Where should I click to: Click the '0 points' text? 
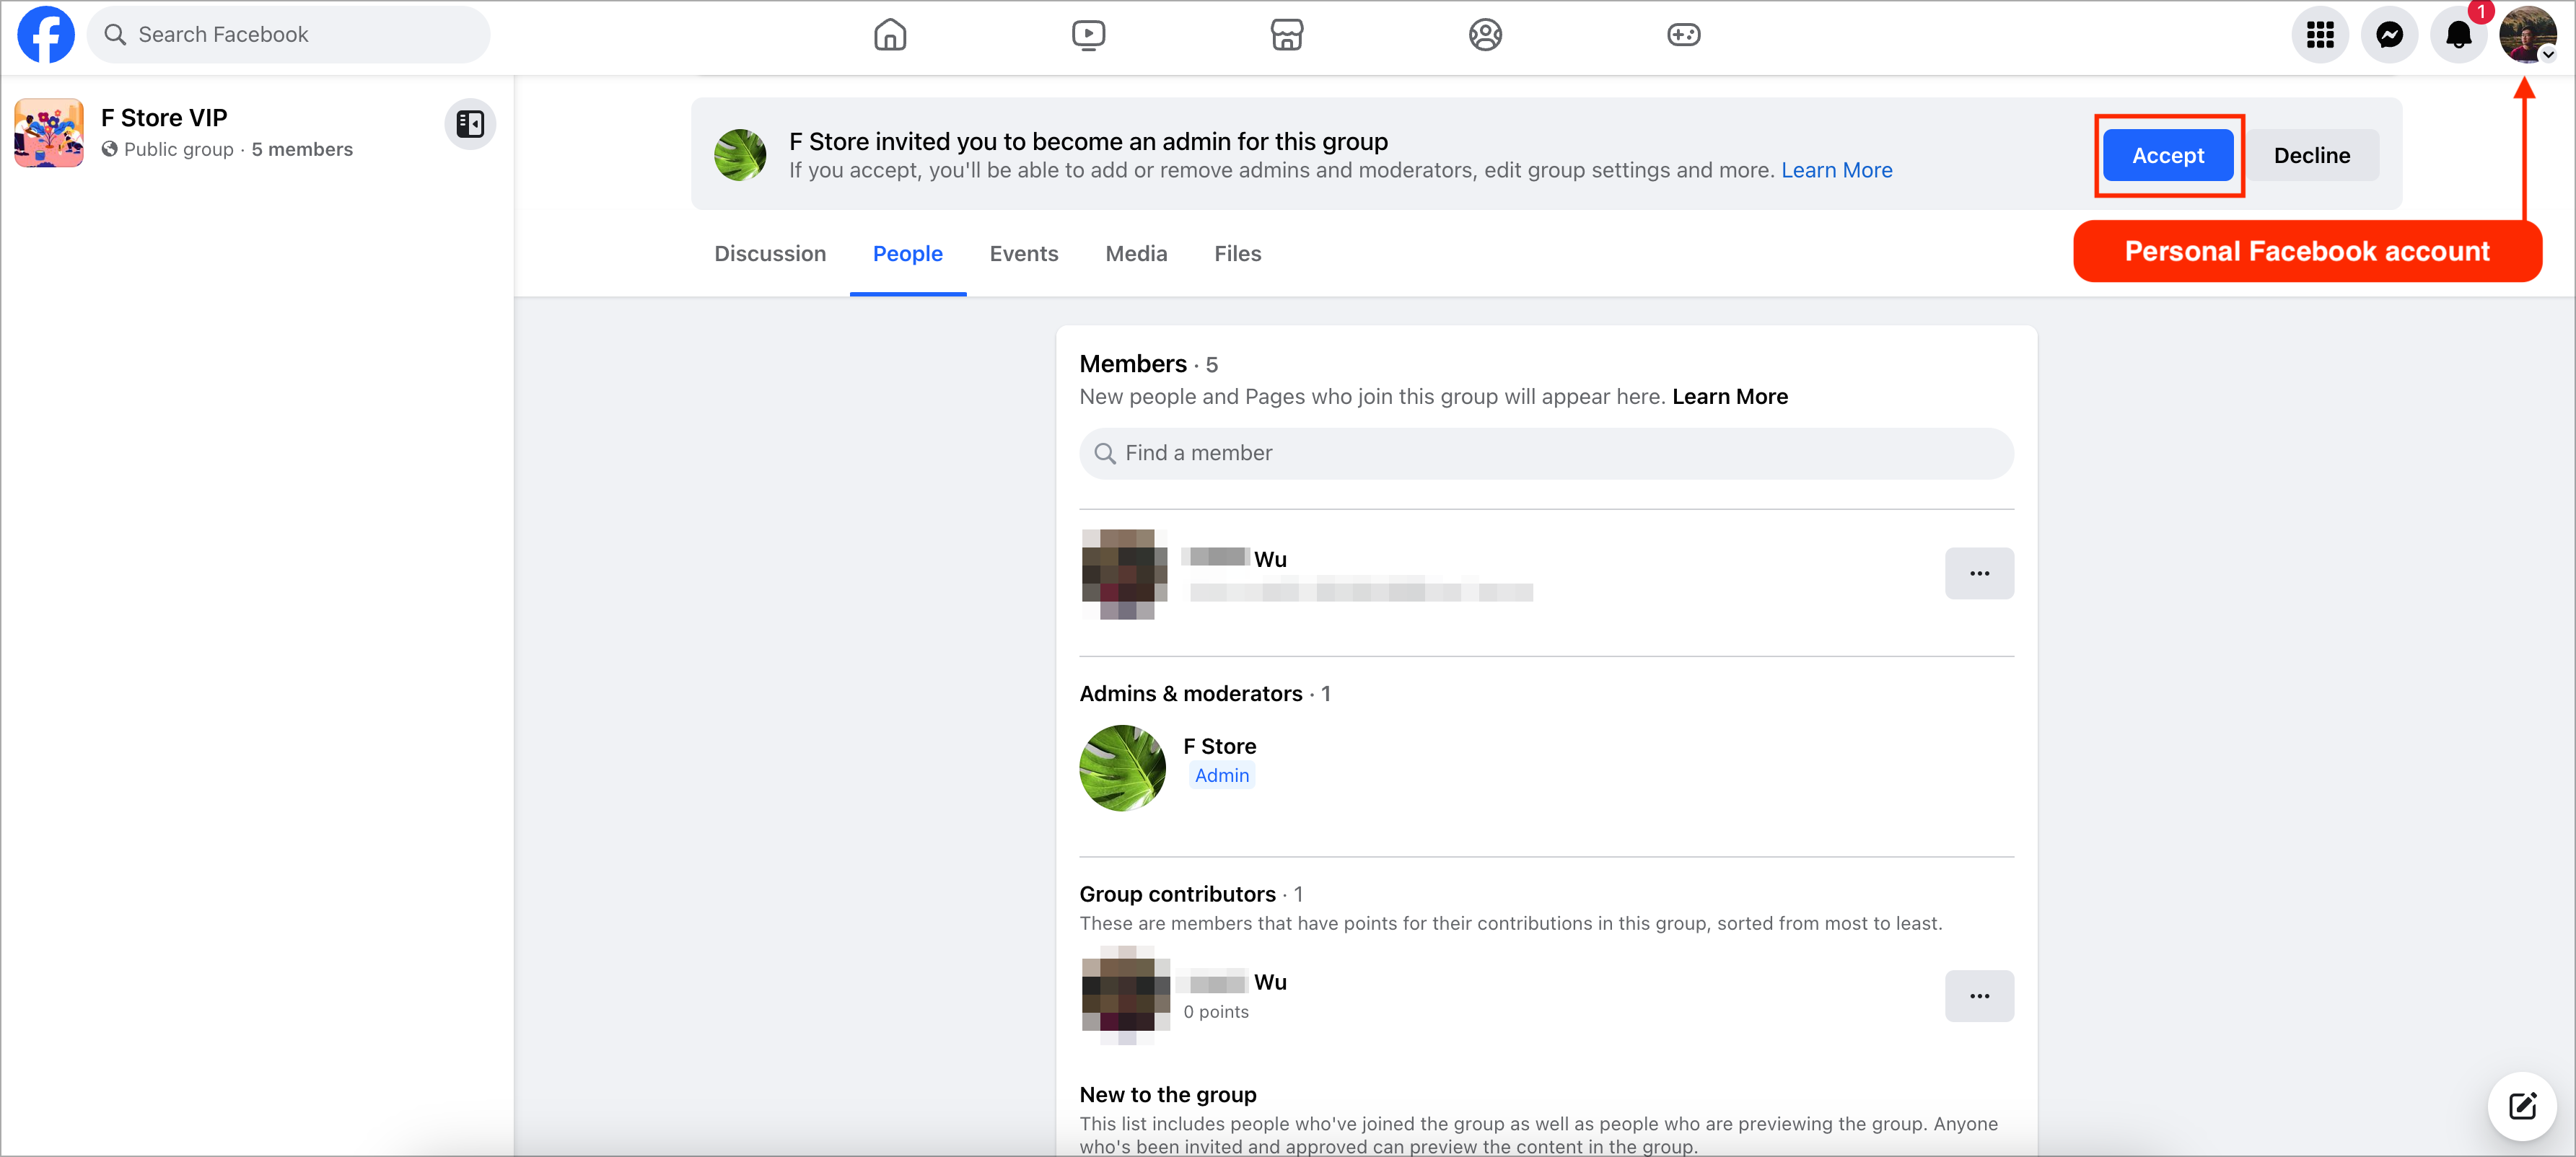coord(1216,1012)
